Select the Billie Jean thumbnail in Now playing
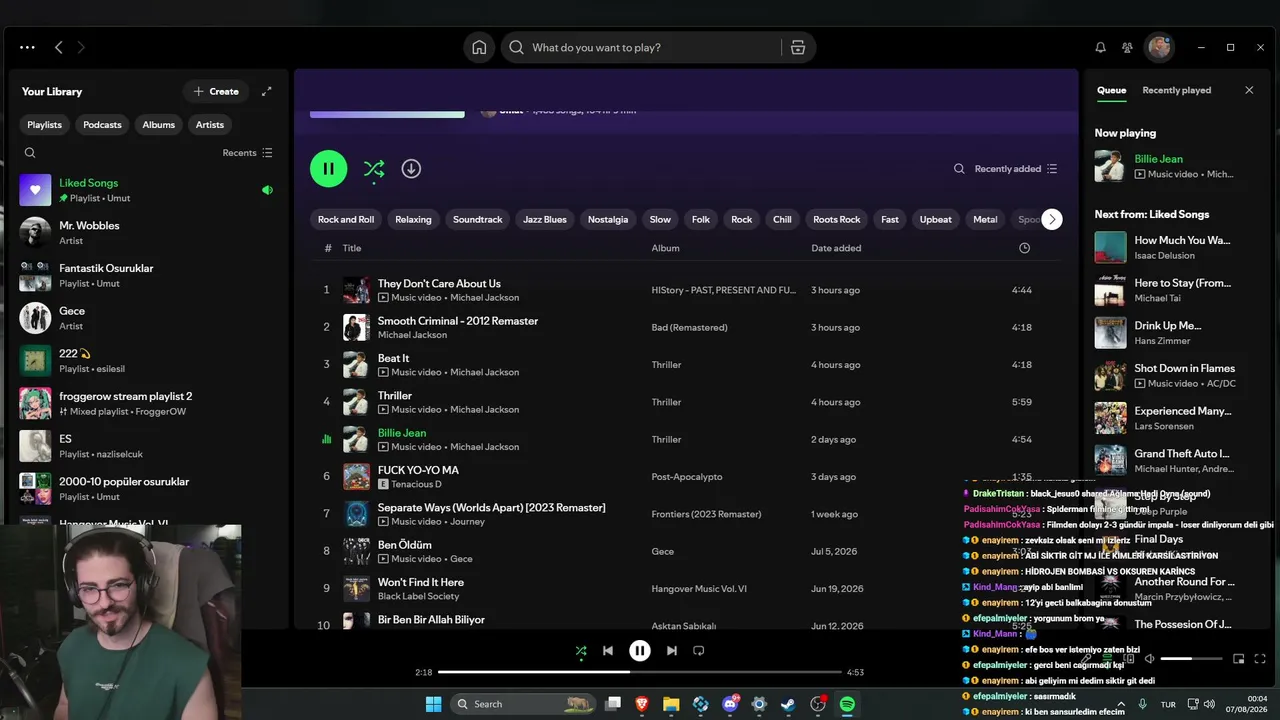 1110,166
